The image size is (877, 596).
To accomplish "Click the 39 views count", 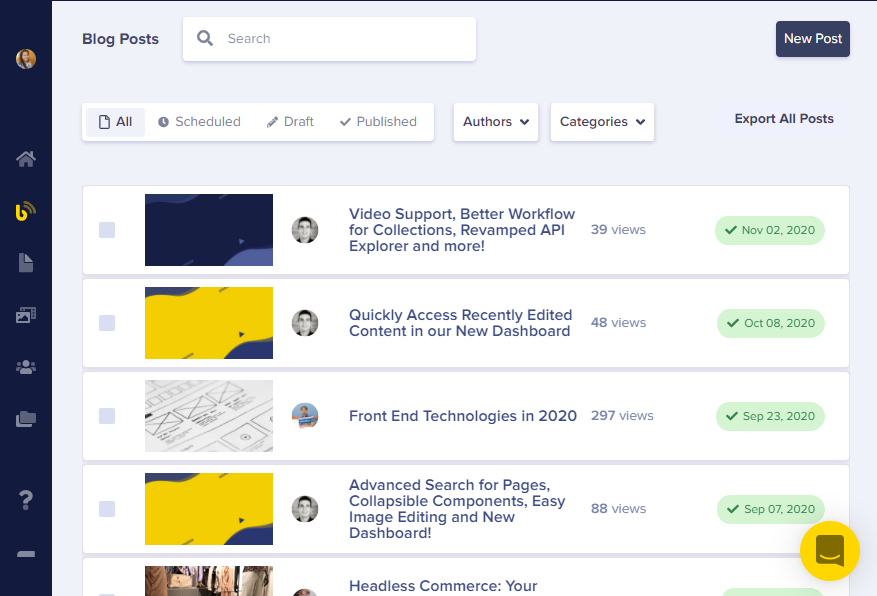I will (x=618, y=230).
